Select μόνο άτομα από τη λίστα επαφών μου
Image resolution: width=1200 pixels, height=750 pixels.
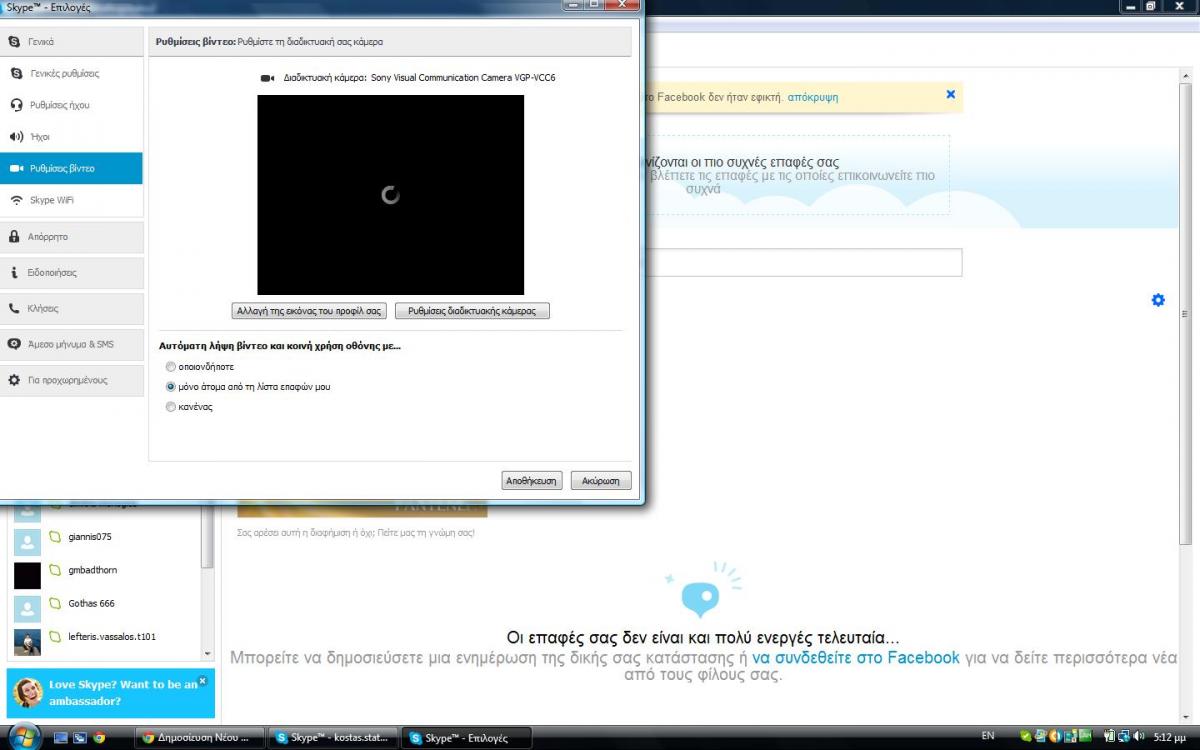(171, 386)
